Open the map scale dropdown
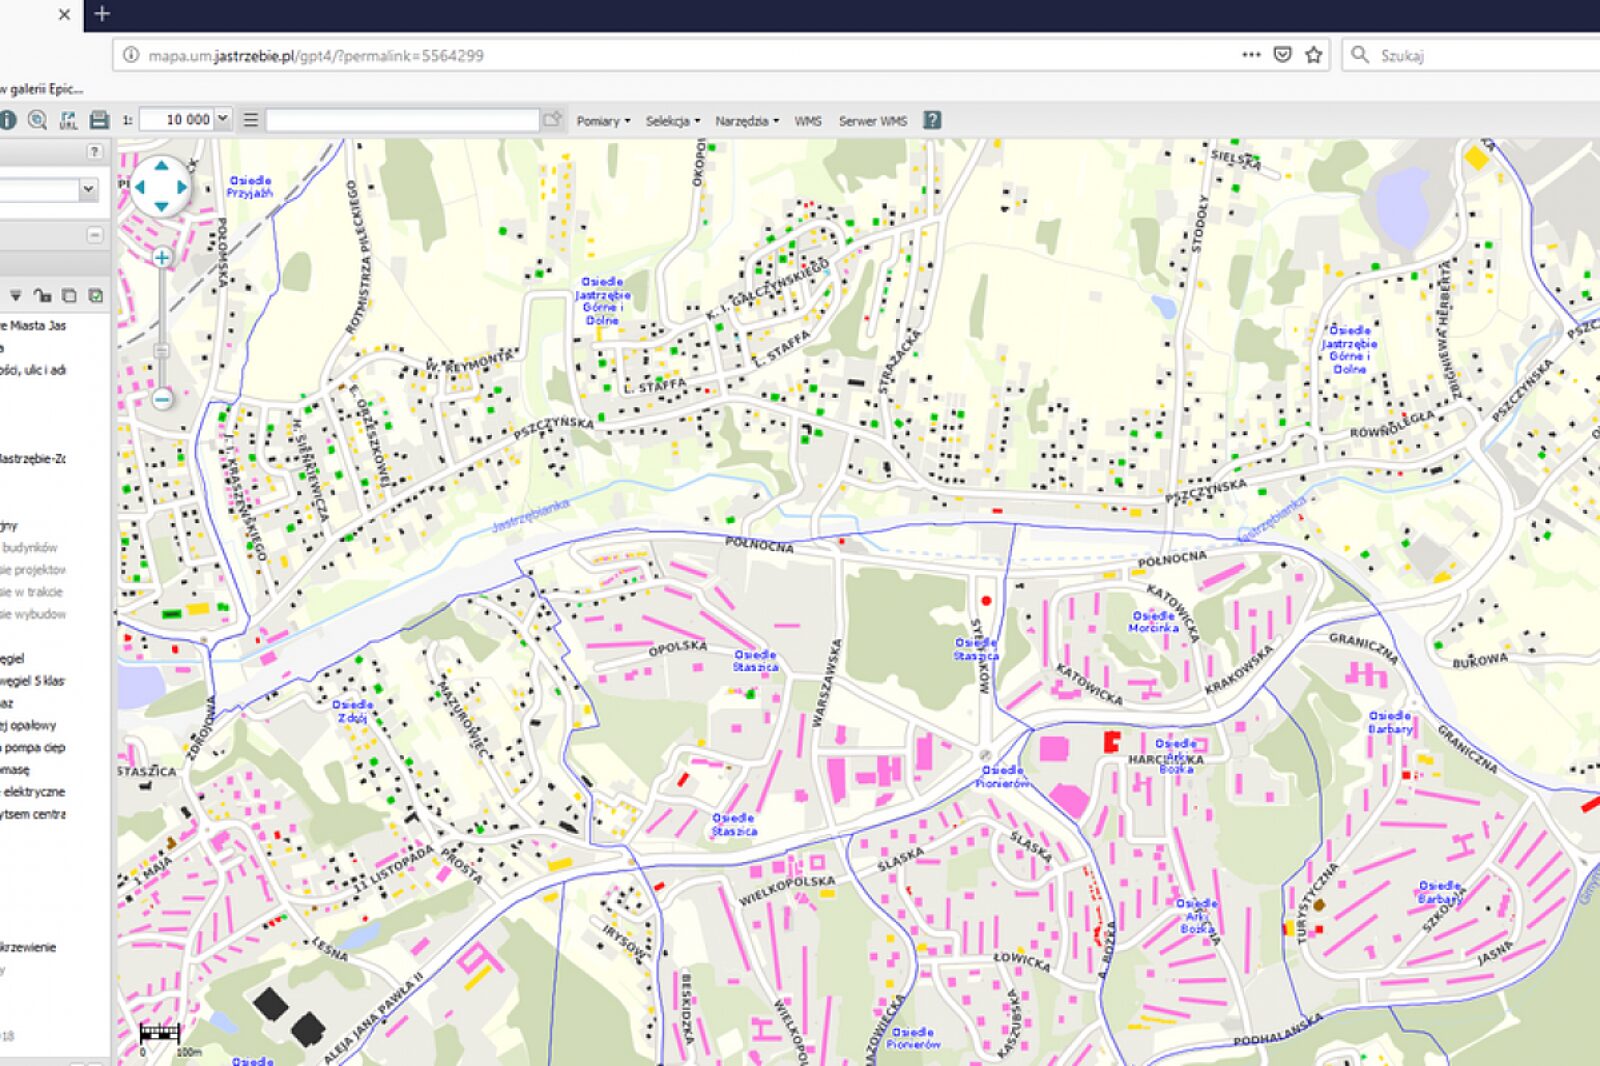Image resolution: width=1600 pixels, height=1066 pixels. coord(223,120)
